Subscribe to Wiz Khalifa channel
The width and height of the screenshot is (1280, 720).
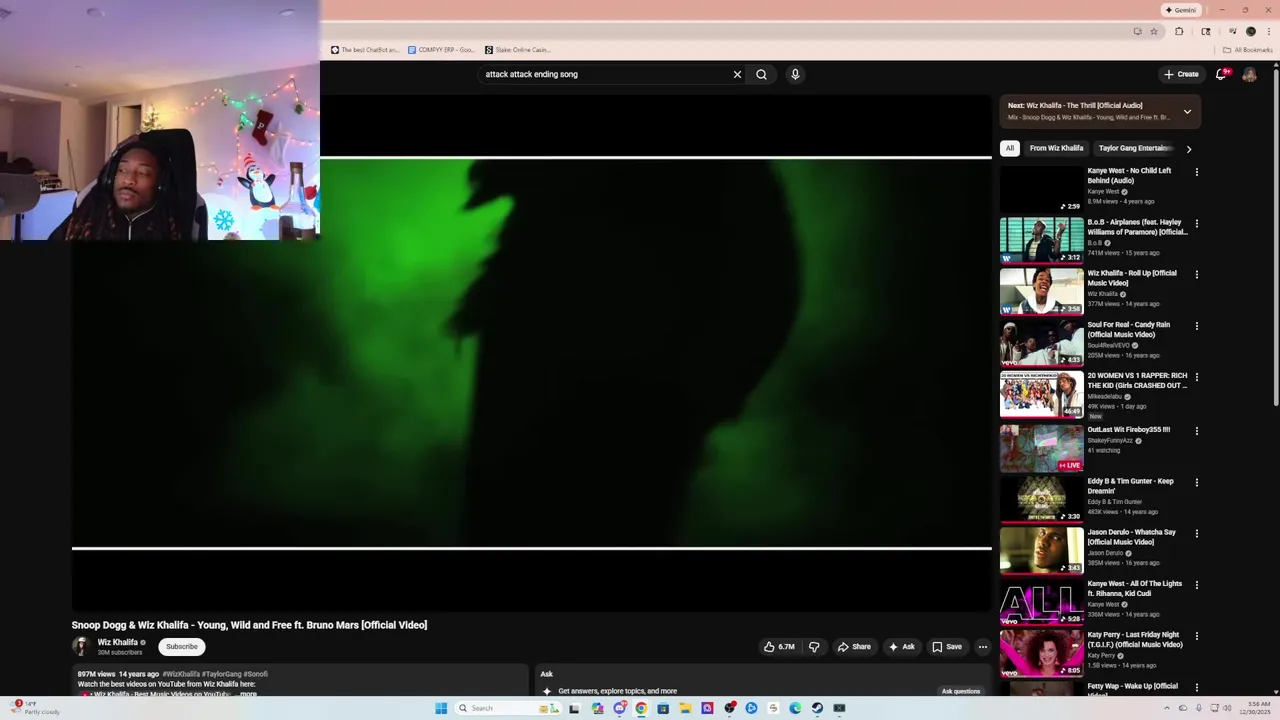click(182, 647)
